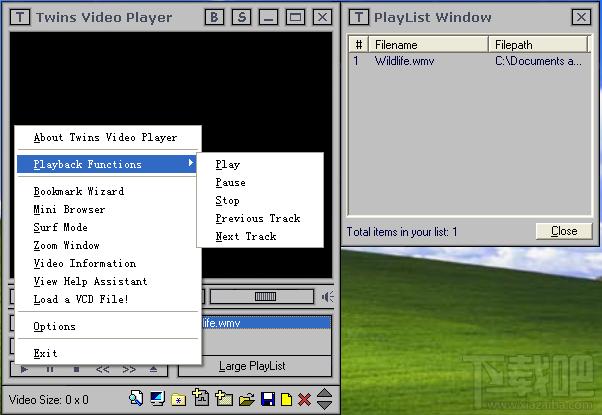Click the Close button in PlayList Window

[x=564, y=231]
